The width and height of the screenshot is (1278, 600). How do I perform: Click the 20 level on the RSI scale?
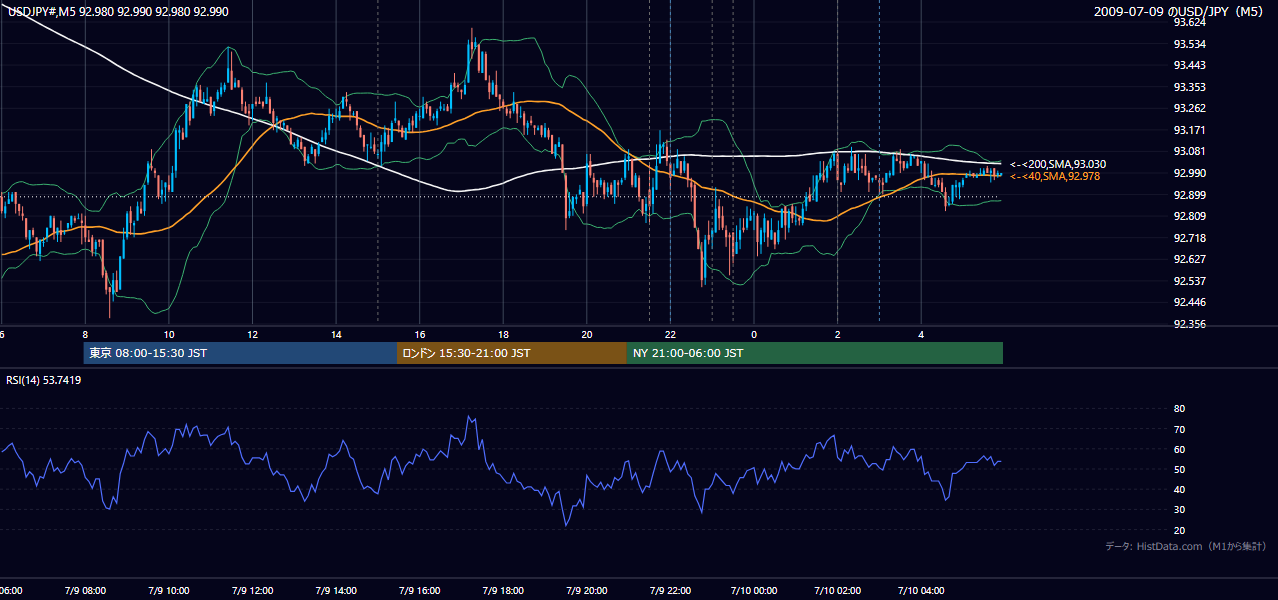1179,530
